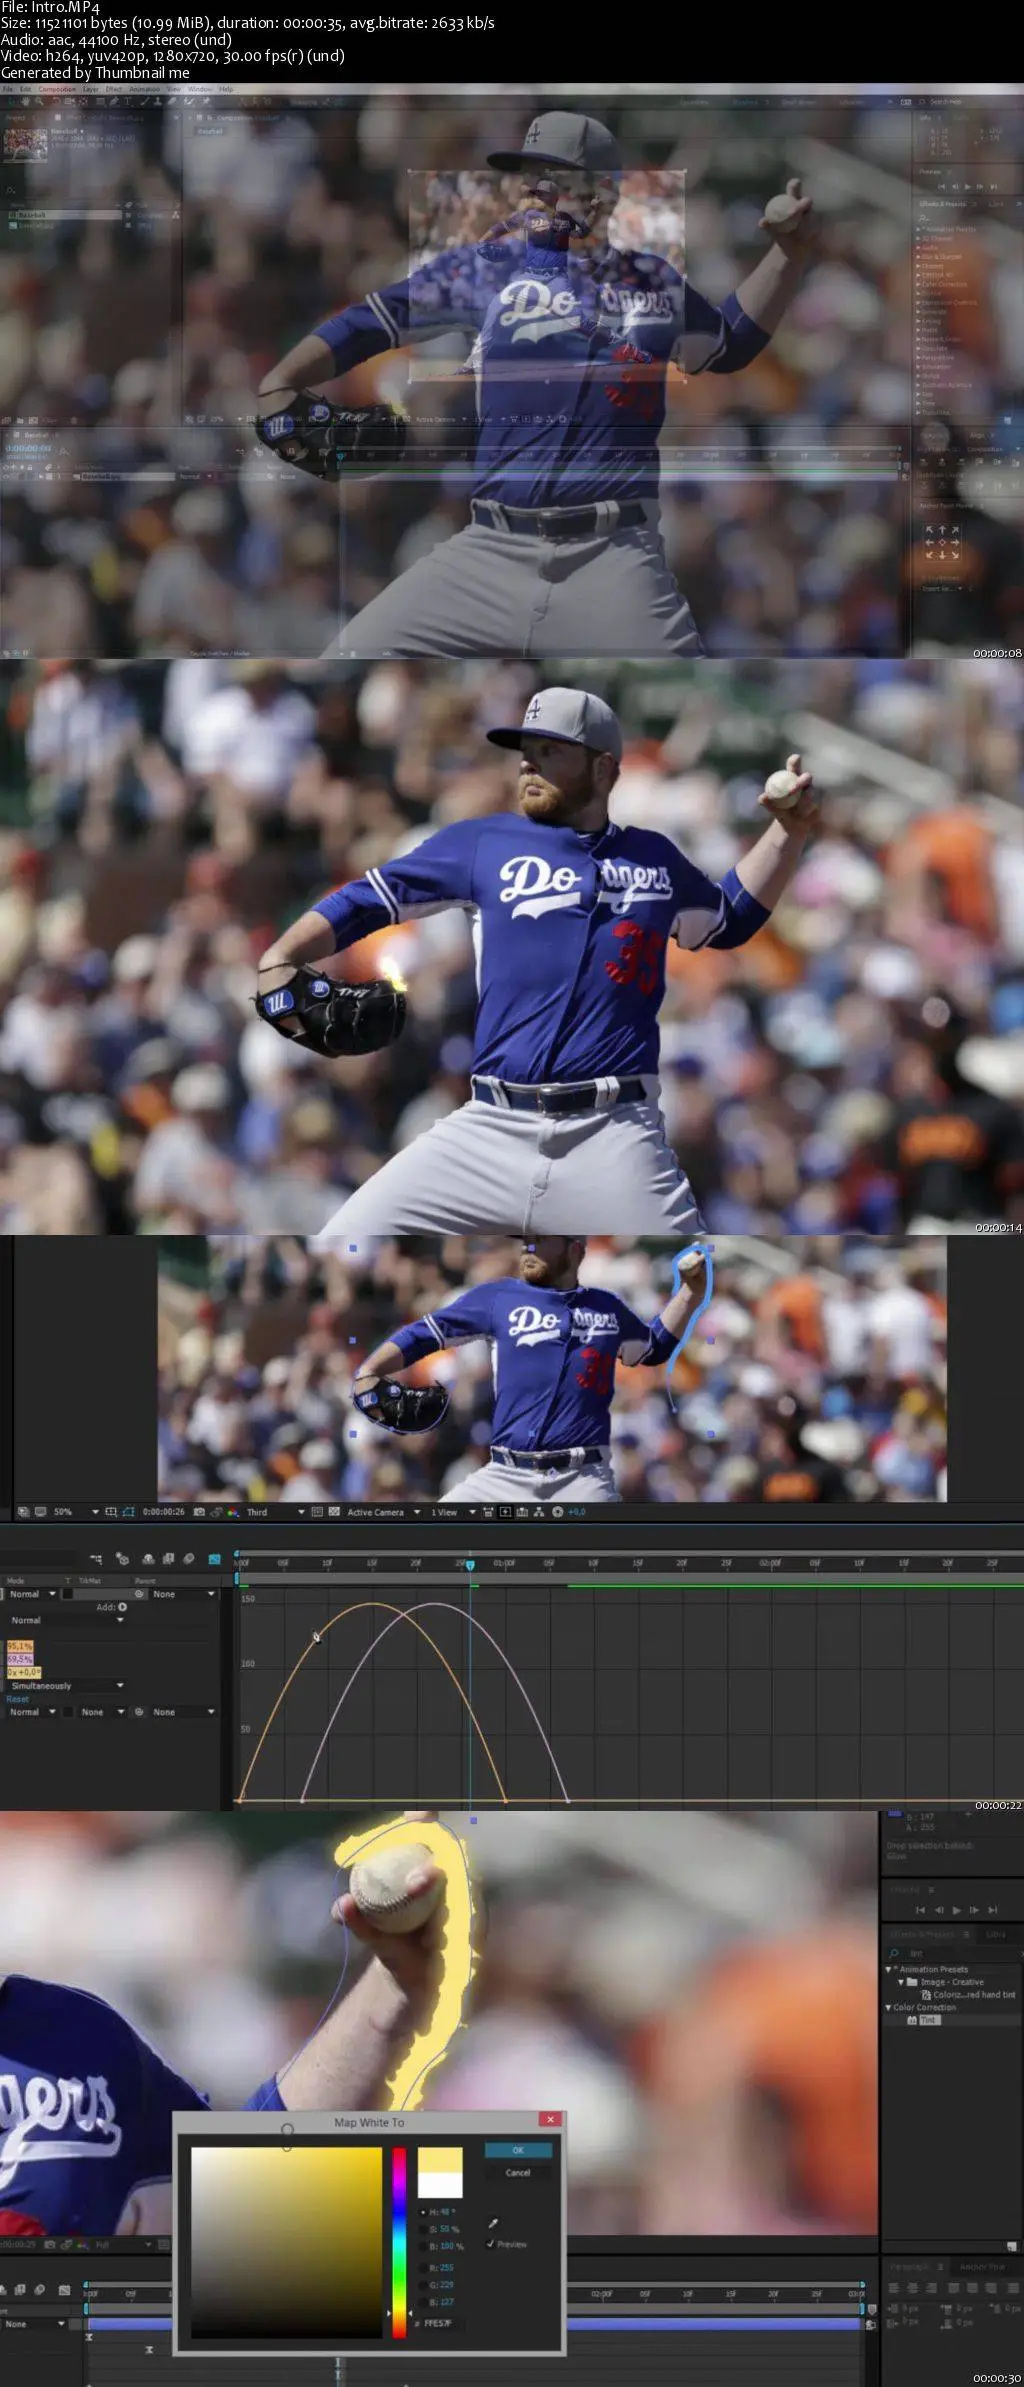Click the Reset link in timeline properties
Viewport: 1024px width, 2387px height.
[17, 1699]
